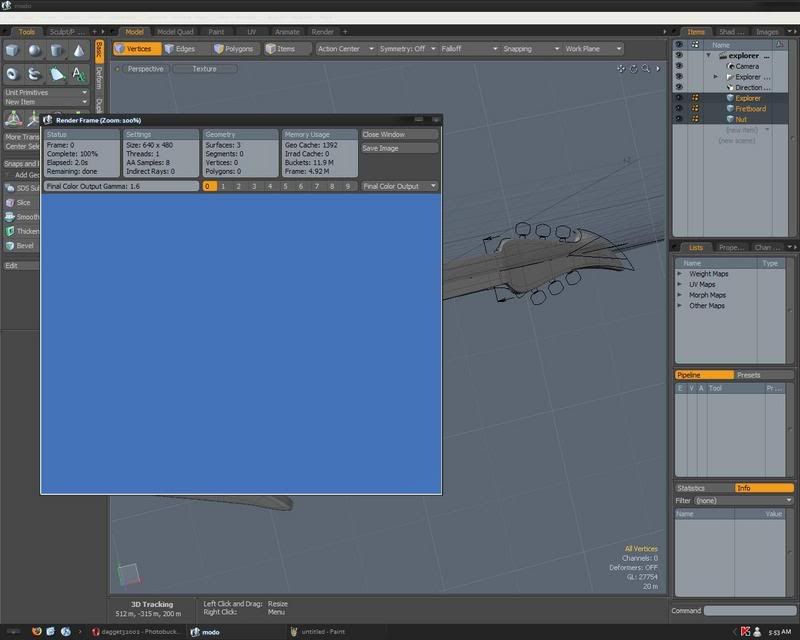Open the Final Color Output dropdown
Image resolution: width=800 pixels, height=640 pixels.
tap(400, 186)
